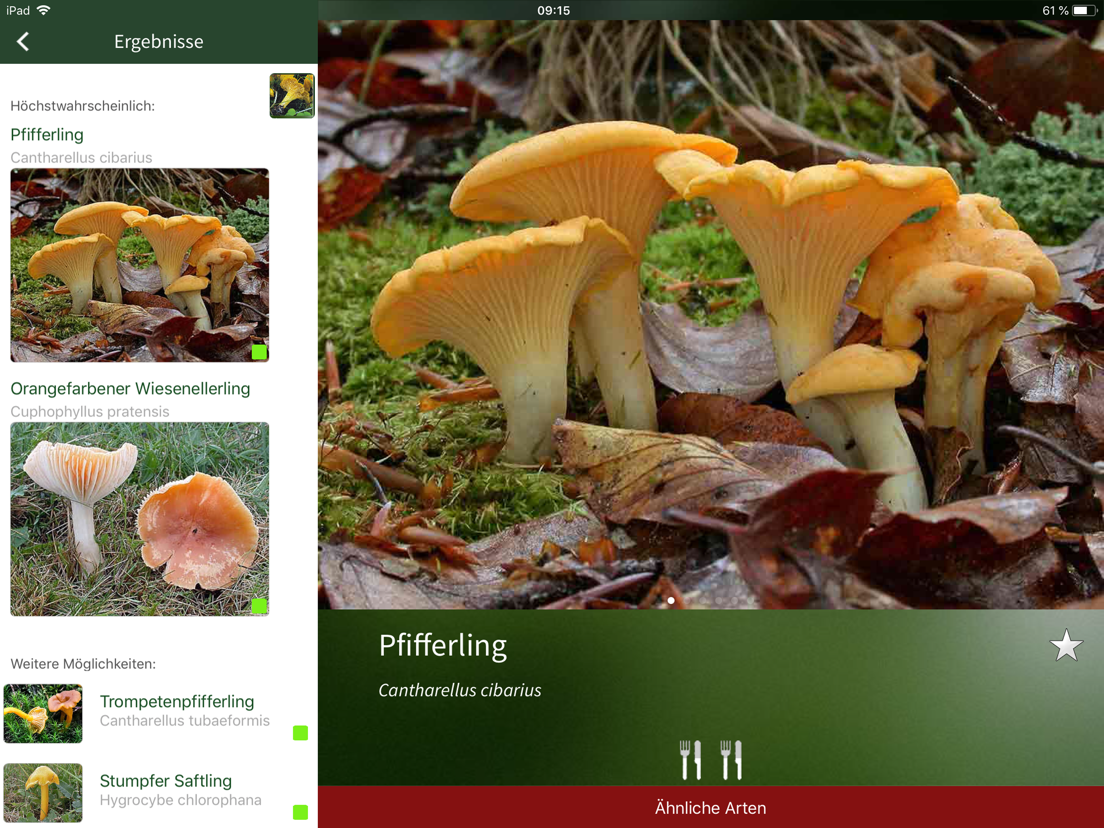
Task: Select the Pfifferling result title
Action: pos(47,134)
